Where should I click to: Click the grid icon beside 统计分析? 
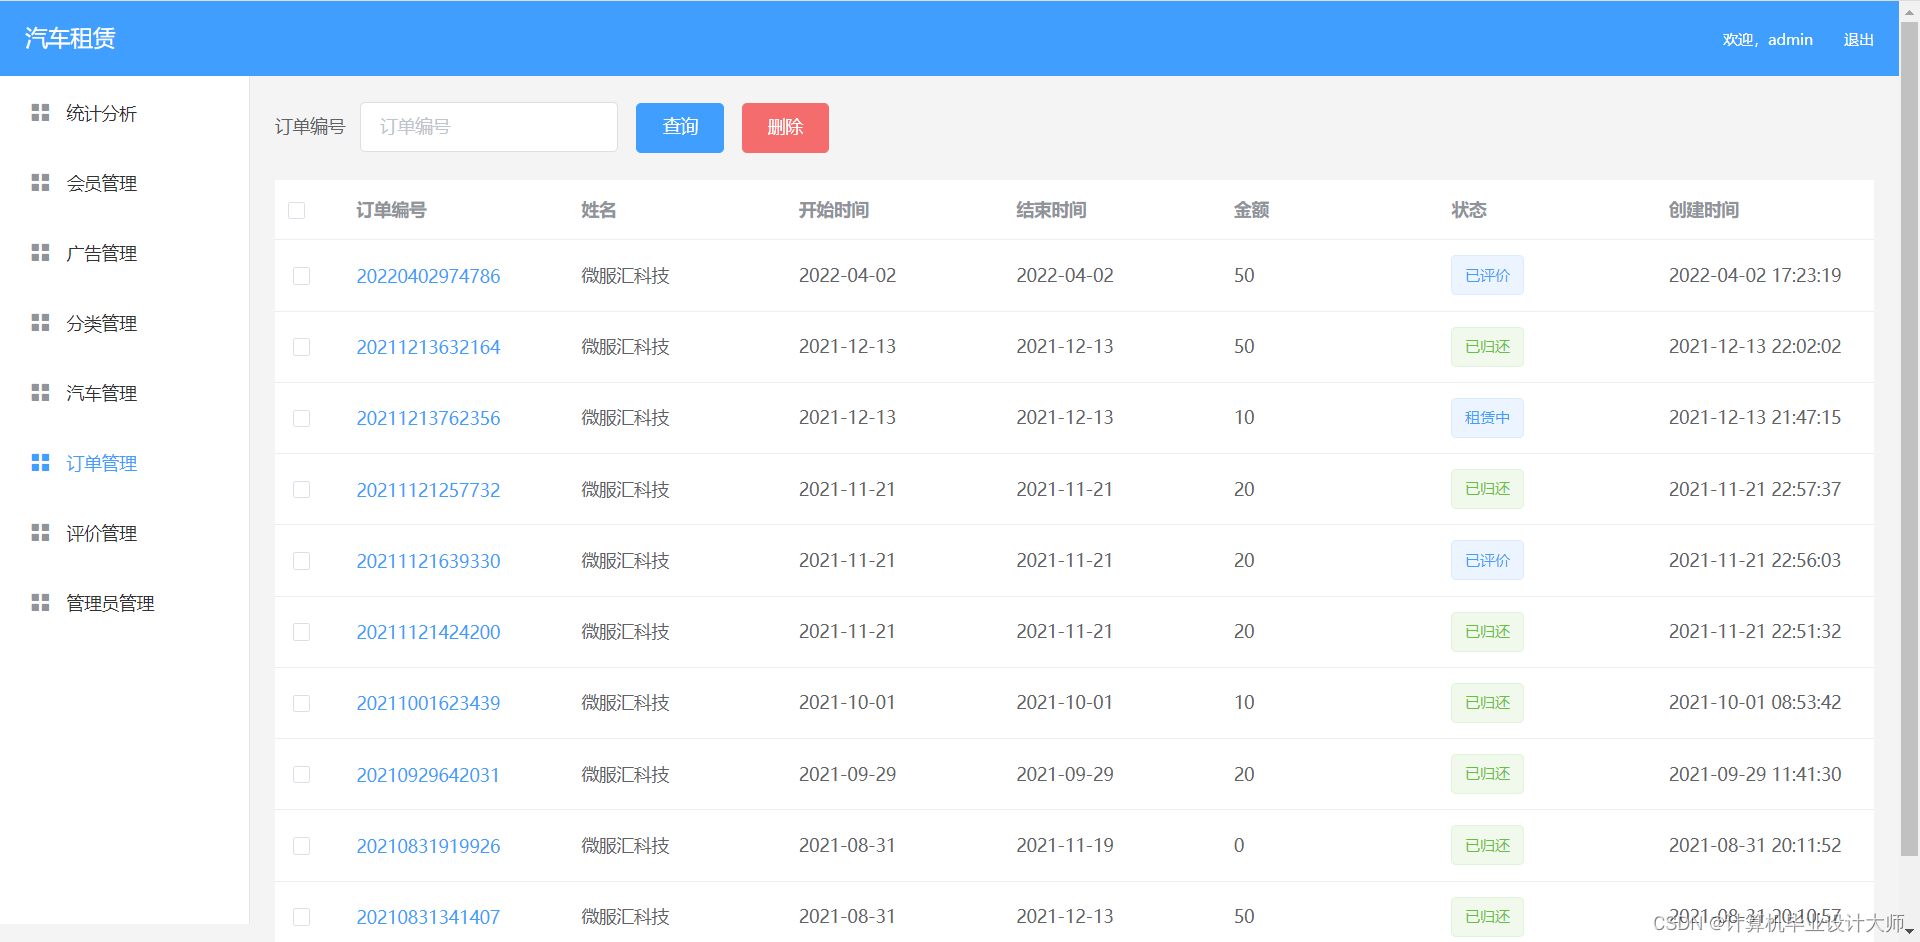(x=40, y=113)
